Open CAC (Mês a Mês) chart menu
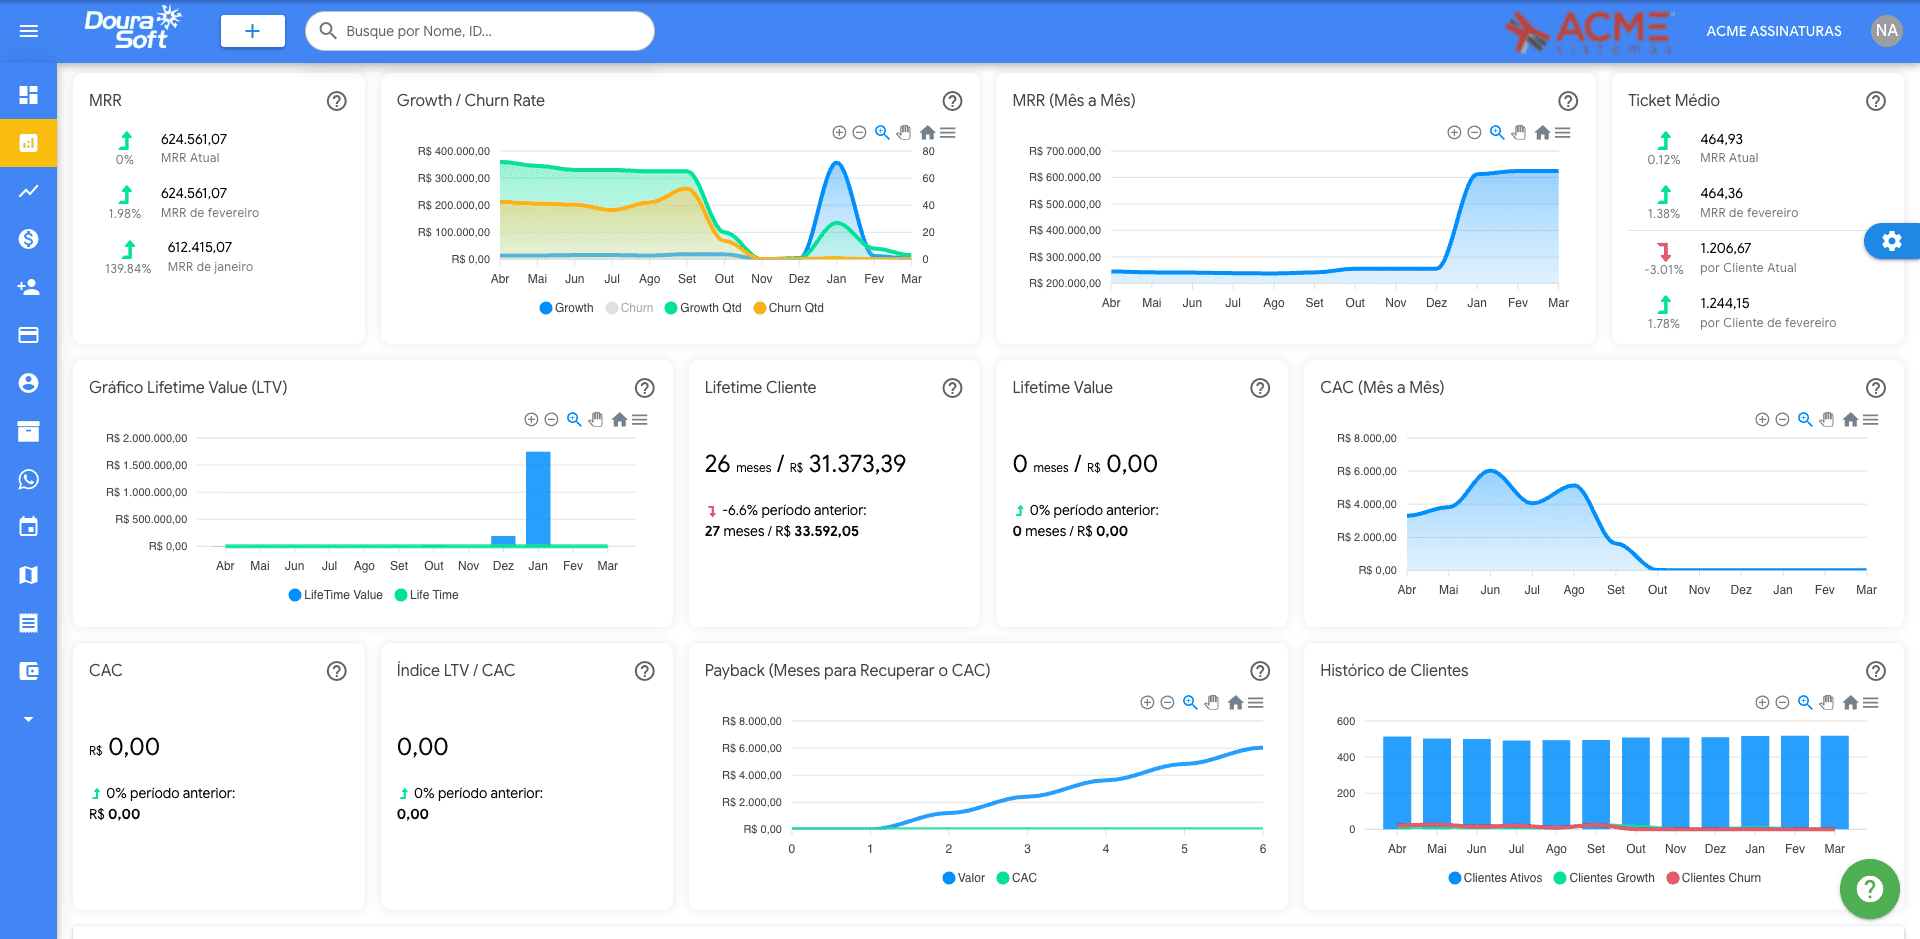 coord(1871,420)
